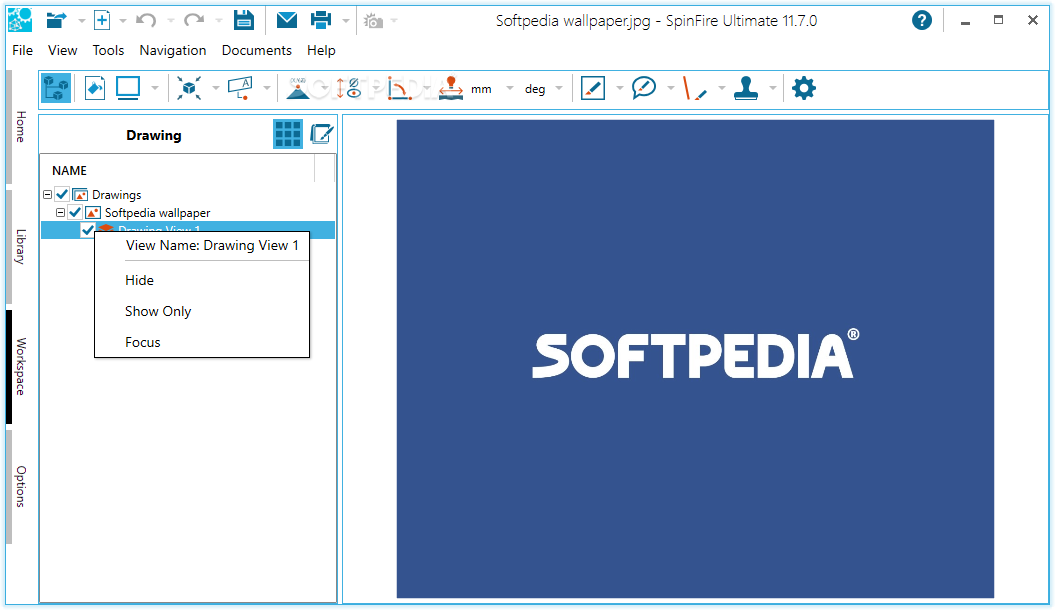Switch Drawing panel to grid thumbnail view
The width and height of the screenshot is (1055, 610).
coord(288,135)
